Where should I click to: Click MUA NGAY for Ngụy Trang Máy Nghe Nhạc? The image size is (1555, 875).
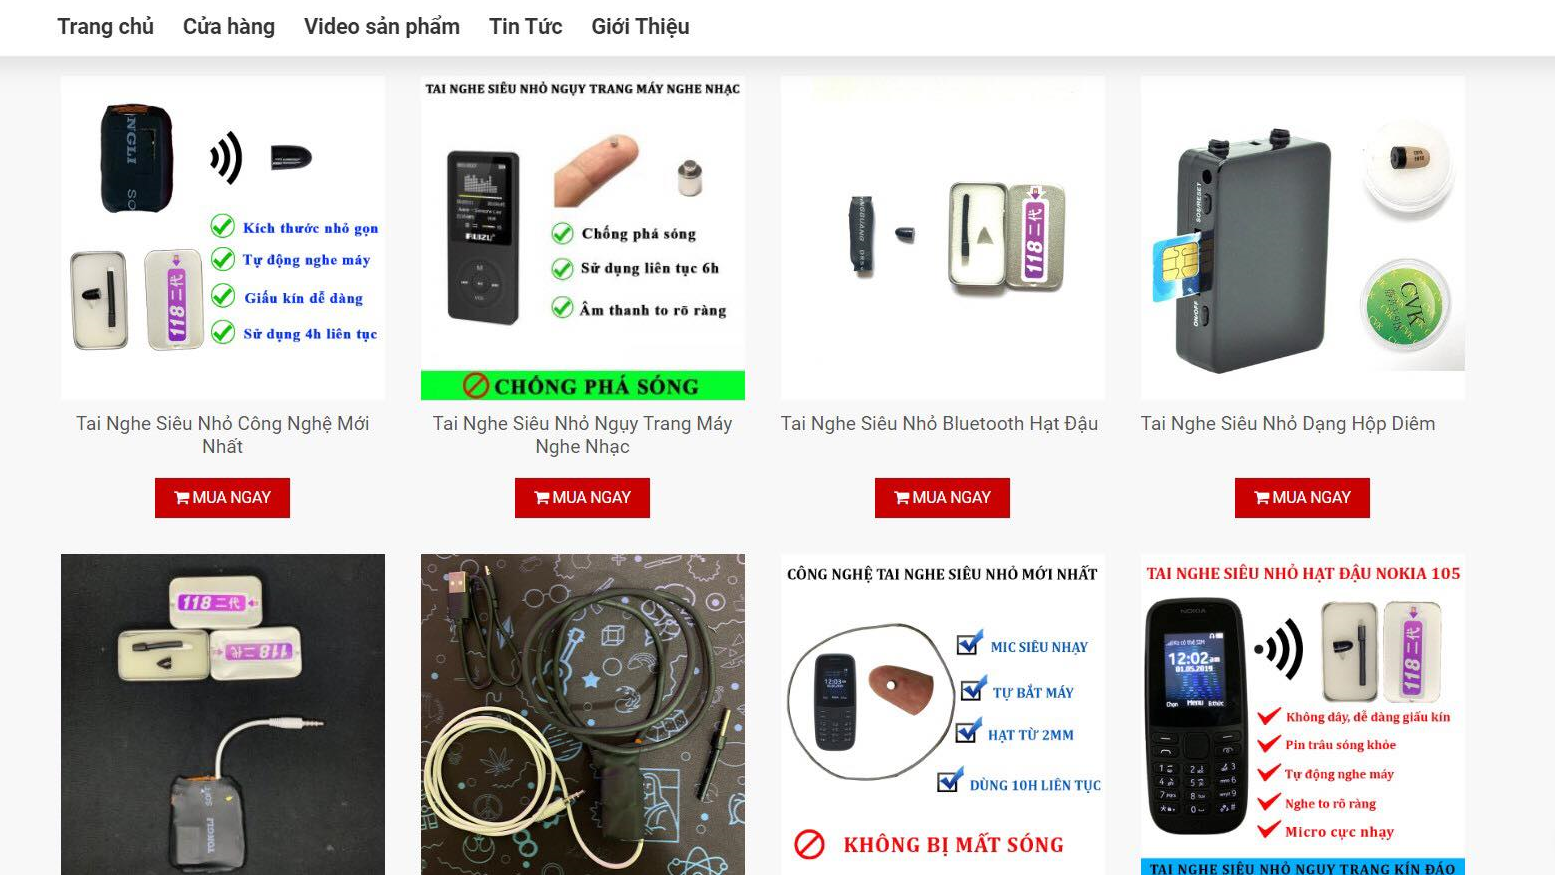click(582, 498)
